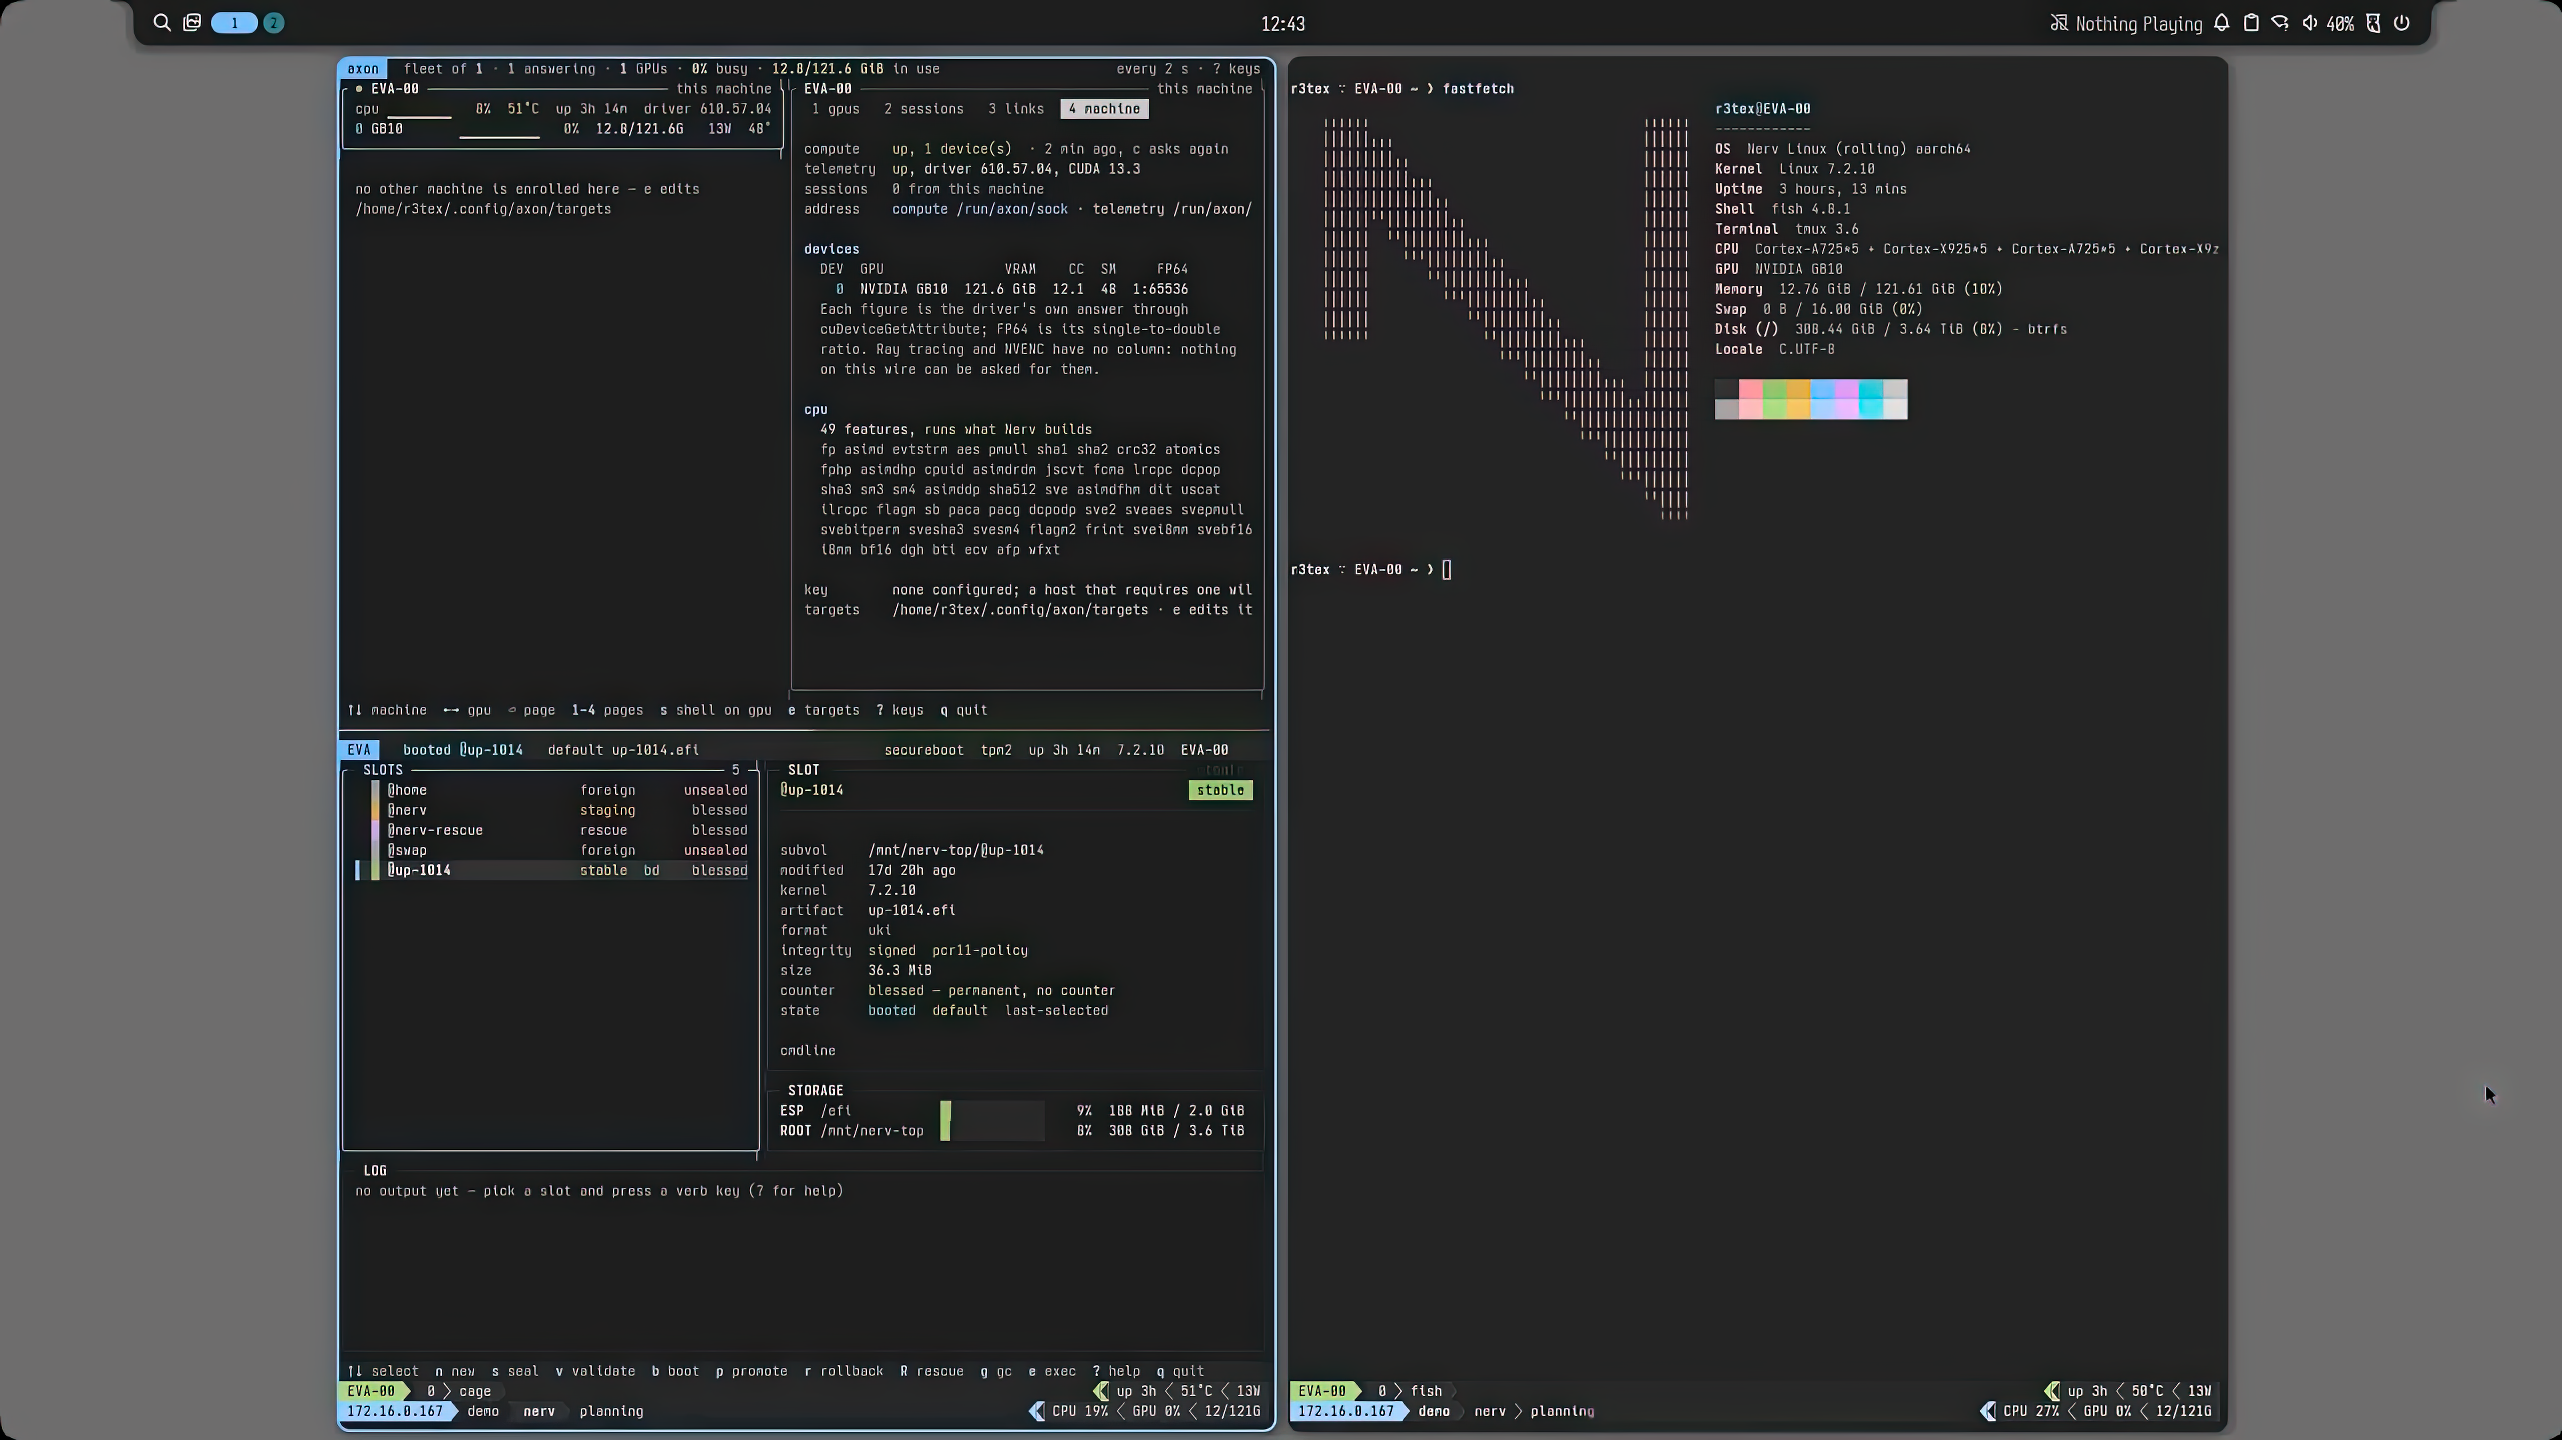Click the '0 GB10' GPU row in machine card
This screenshot has width=2562, height=1440.
click(x=563, y=129)
